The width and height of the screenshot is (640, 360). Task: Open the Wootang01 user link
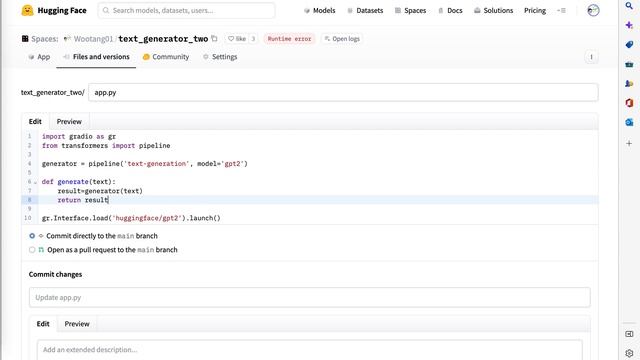tap(93, 39)
